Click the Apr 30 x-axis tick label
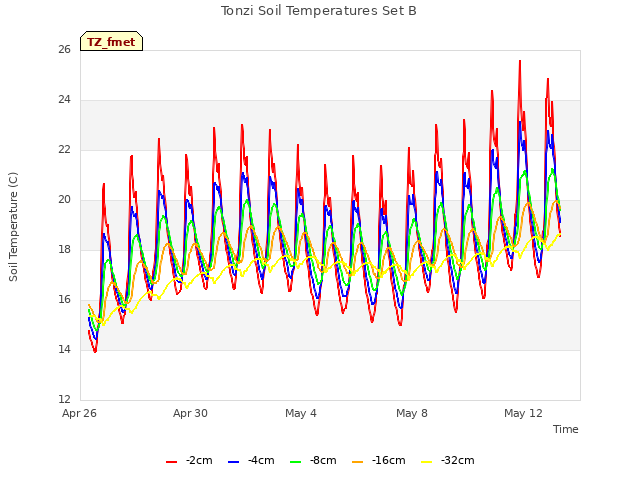This screenshot has height=480, width=640. coord(190,413)
